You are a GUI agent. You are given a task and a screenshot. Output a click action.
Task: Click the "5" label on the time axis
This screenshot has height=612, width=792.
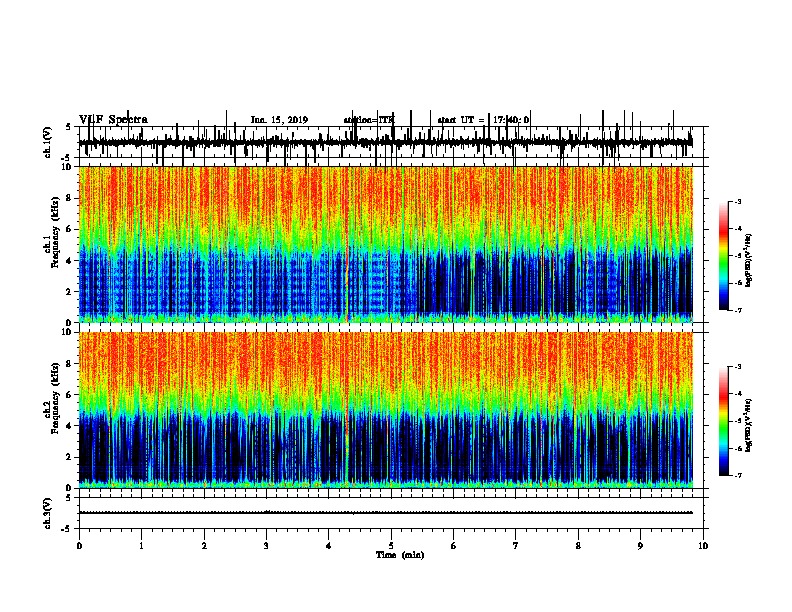click(391, 546)
